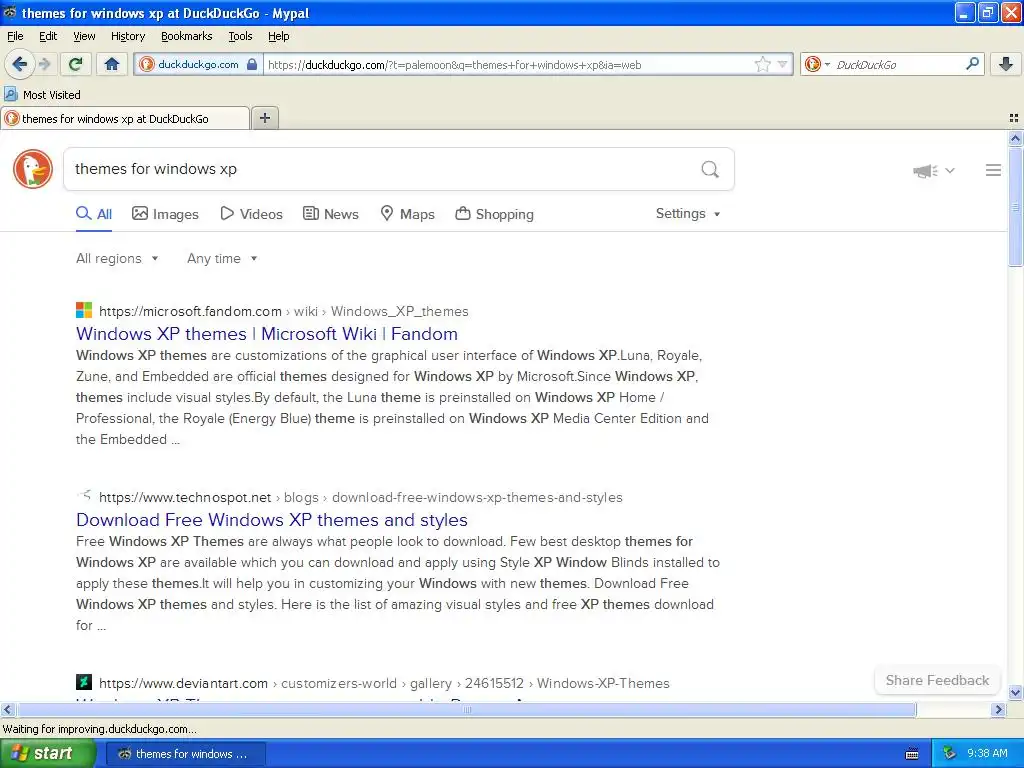
Task: Click the vertical scrollbar down arrow
Action: 1015,692
